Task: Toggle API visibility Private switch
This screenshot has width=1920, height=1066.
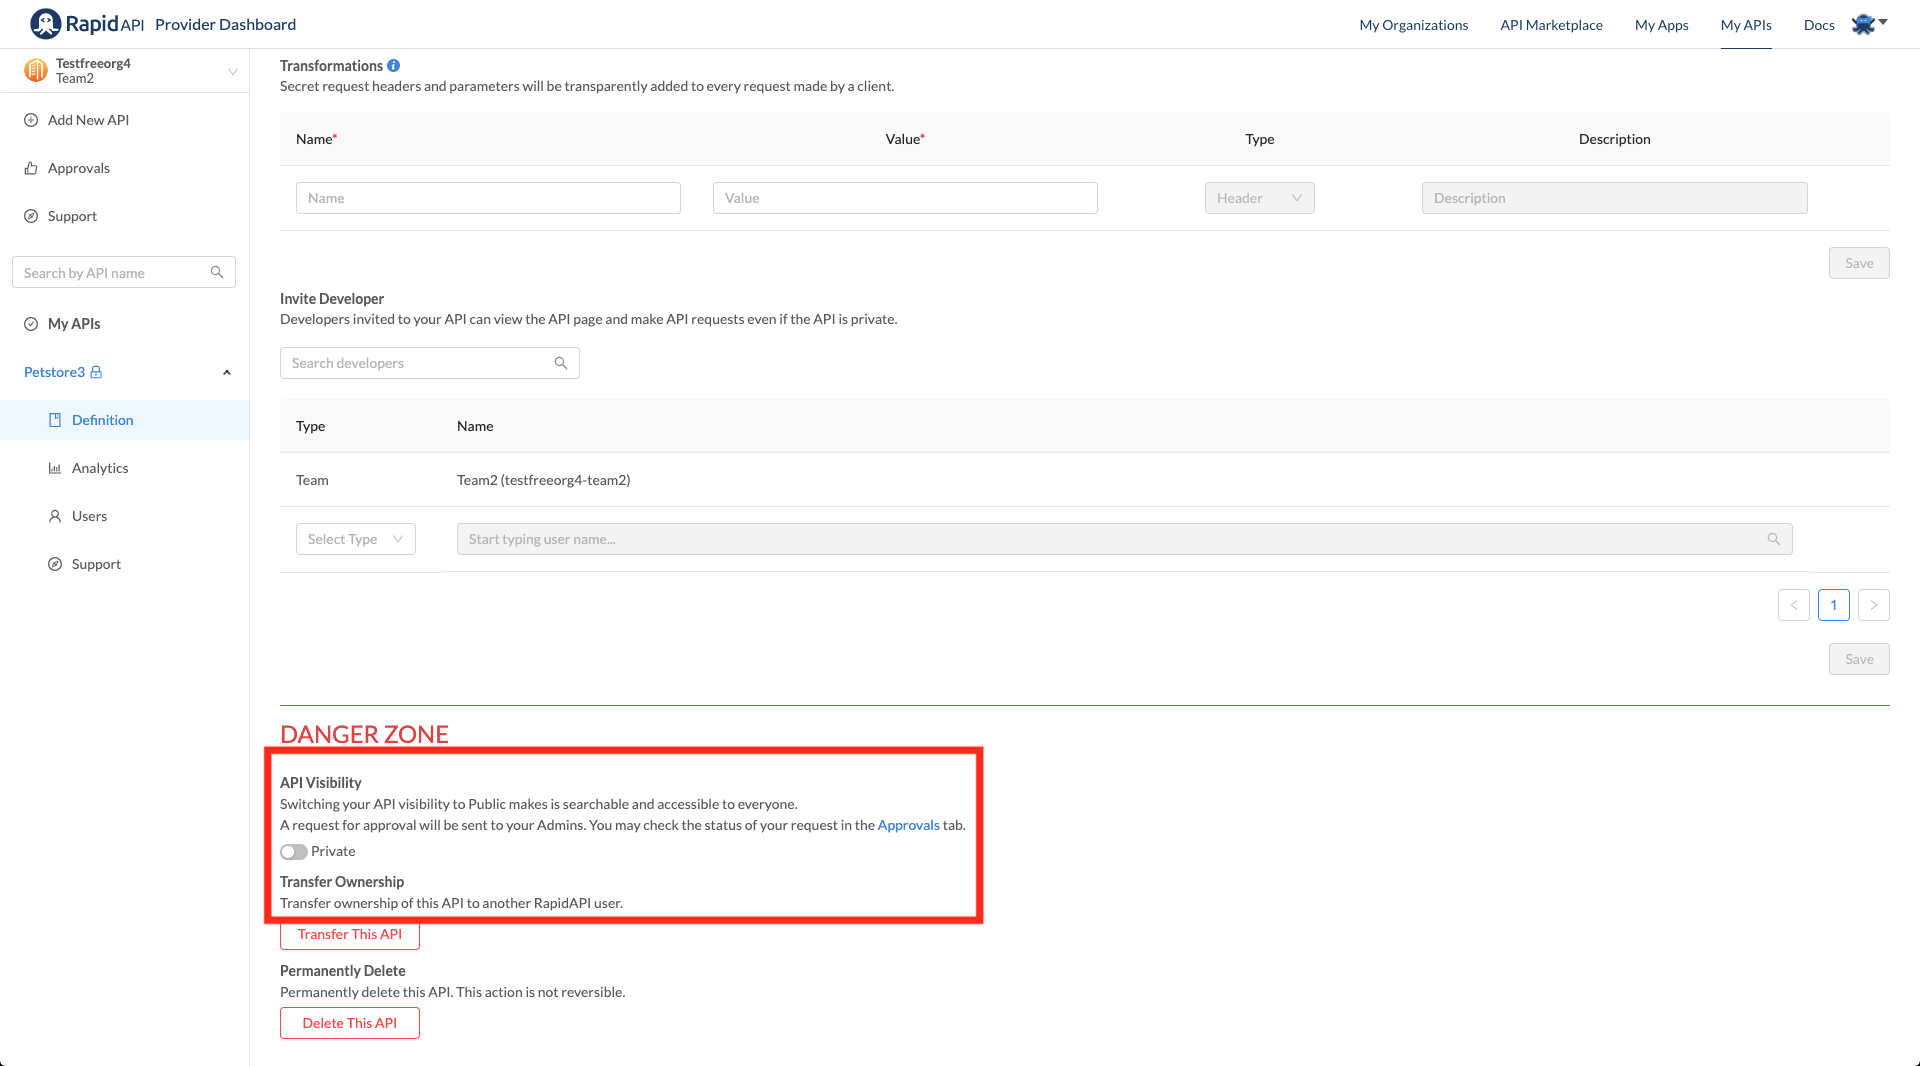Action: pos(294,852)
